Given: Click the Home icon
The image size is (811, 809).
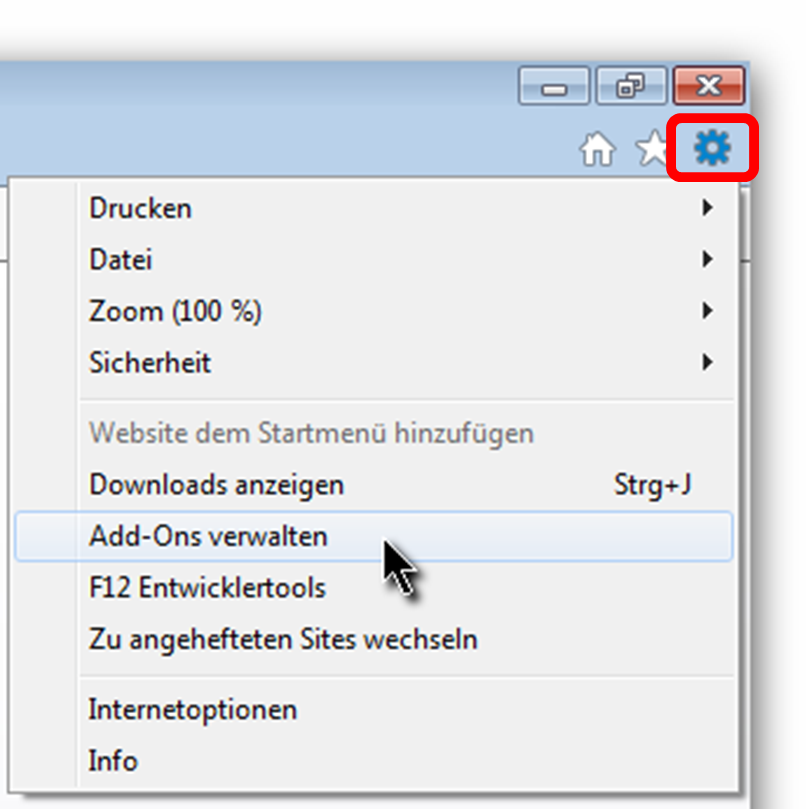Looking at the screenshot, I should (x=597, y=149).
